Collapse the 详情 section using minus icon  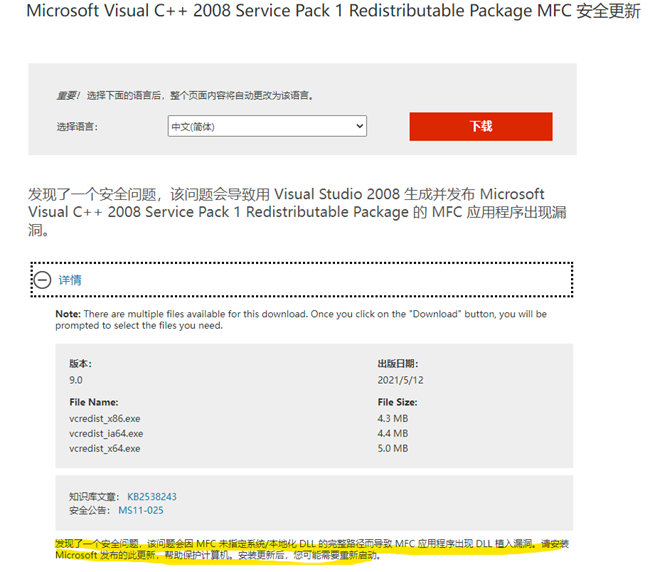[x=42, y=280]
